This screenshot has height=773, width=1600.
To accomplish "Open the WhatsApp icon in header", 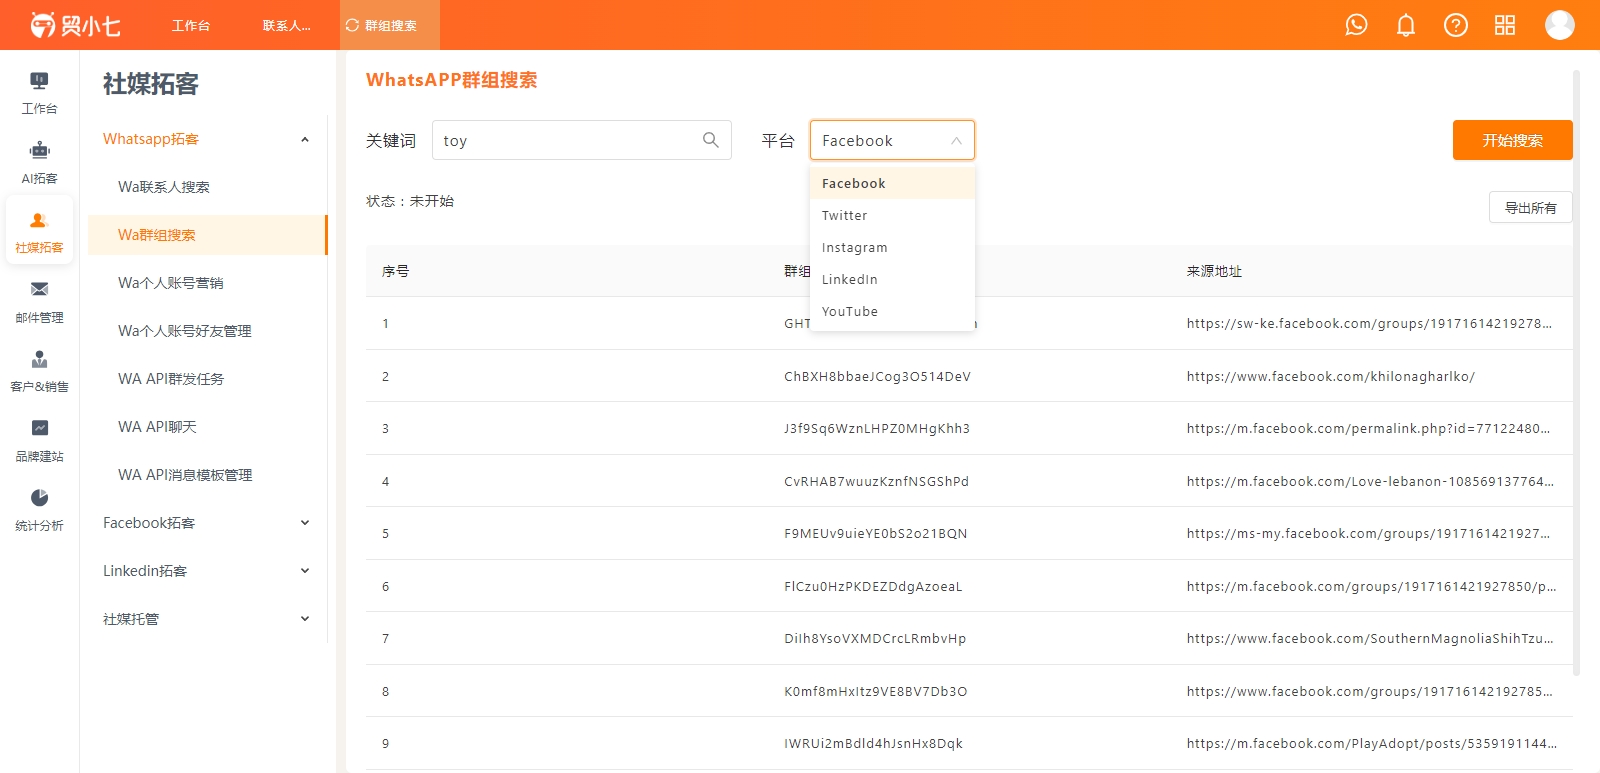I will click(x=1356, y=25).
